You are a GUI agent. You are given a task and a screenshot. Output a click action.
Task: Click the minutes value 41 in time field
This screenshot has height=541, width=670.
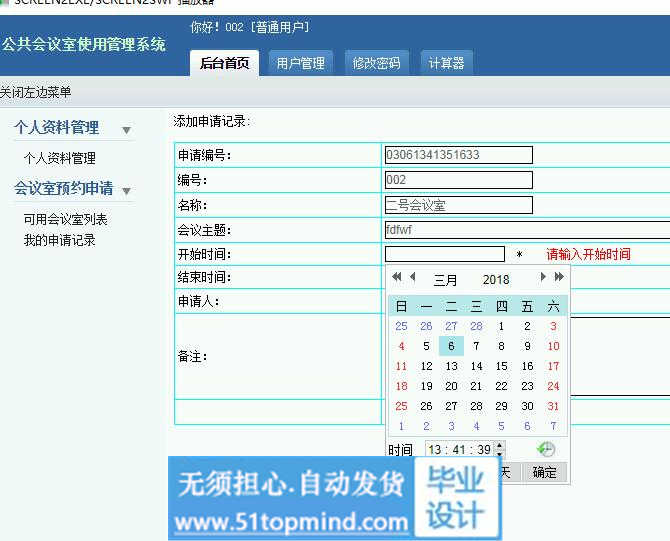pos(459,450)
